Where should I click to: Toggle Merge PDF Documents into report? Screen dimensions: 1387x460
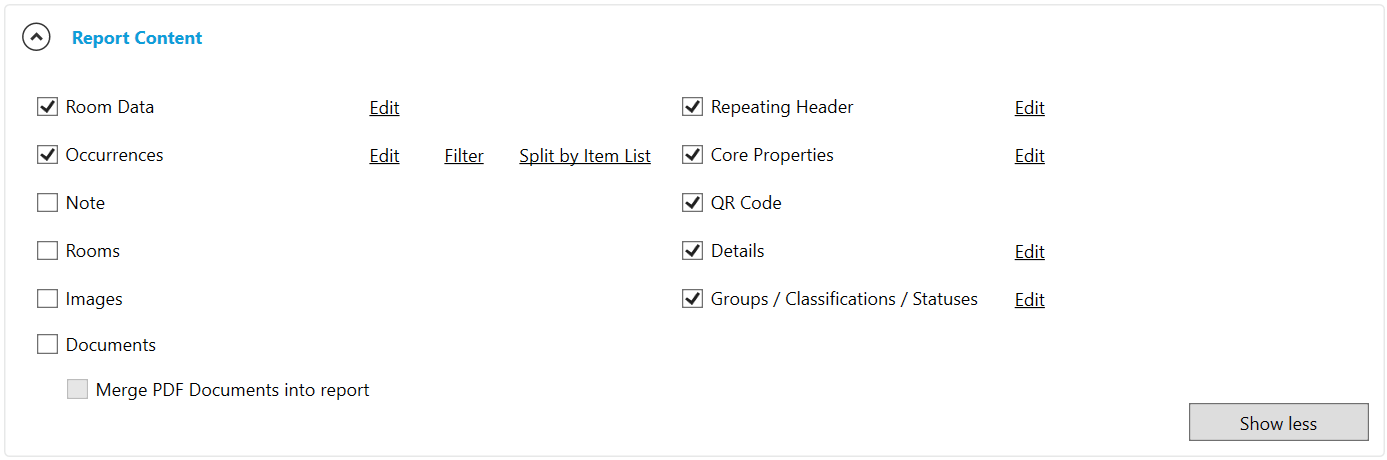pos(77,390)
